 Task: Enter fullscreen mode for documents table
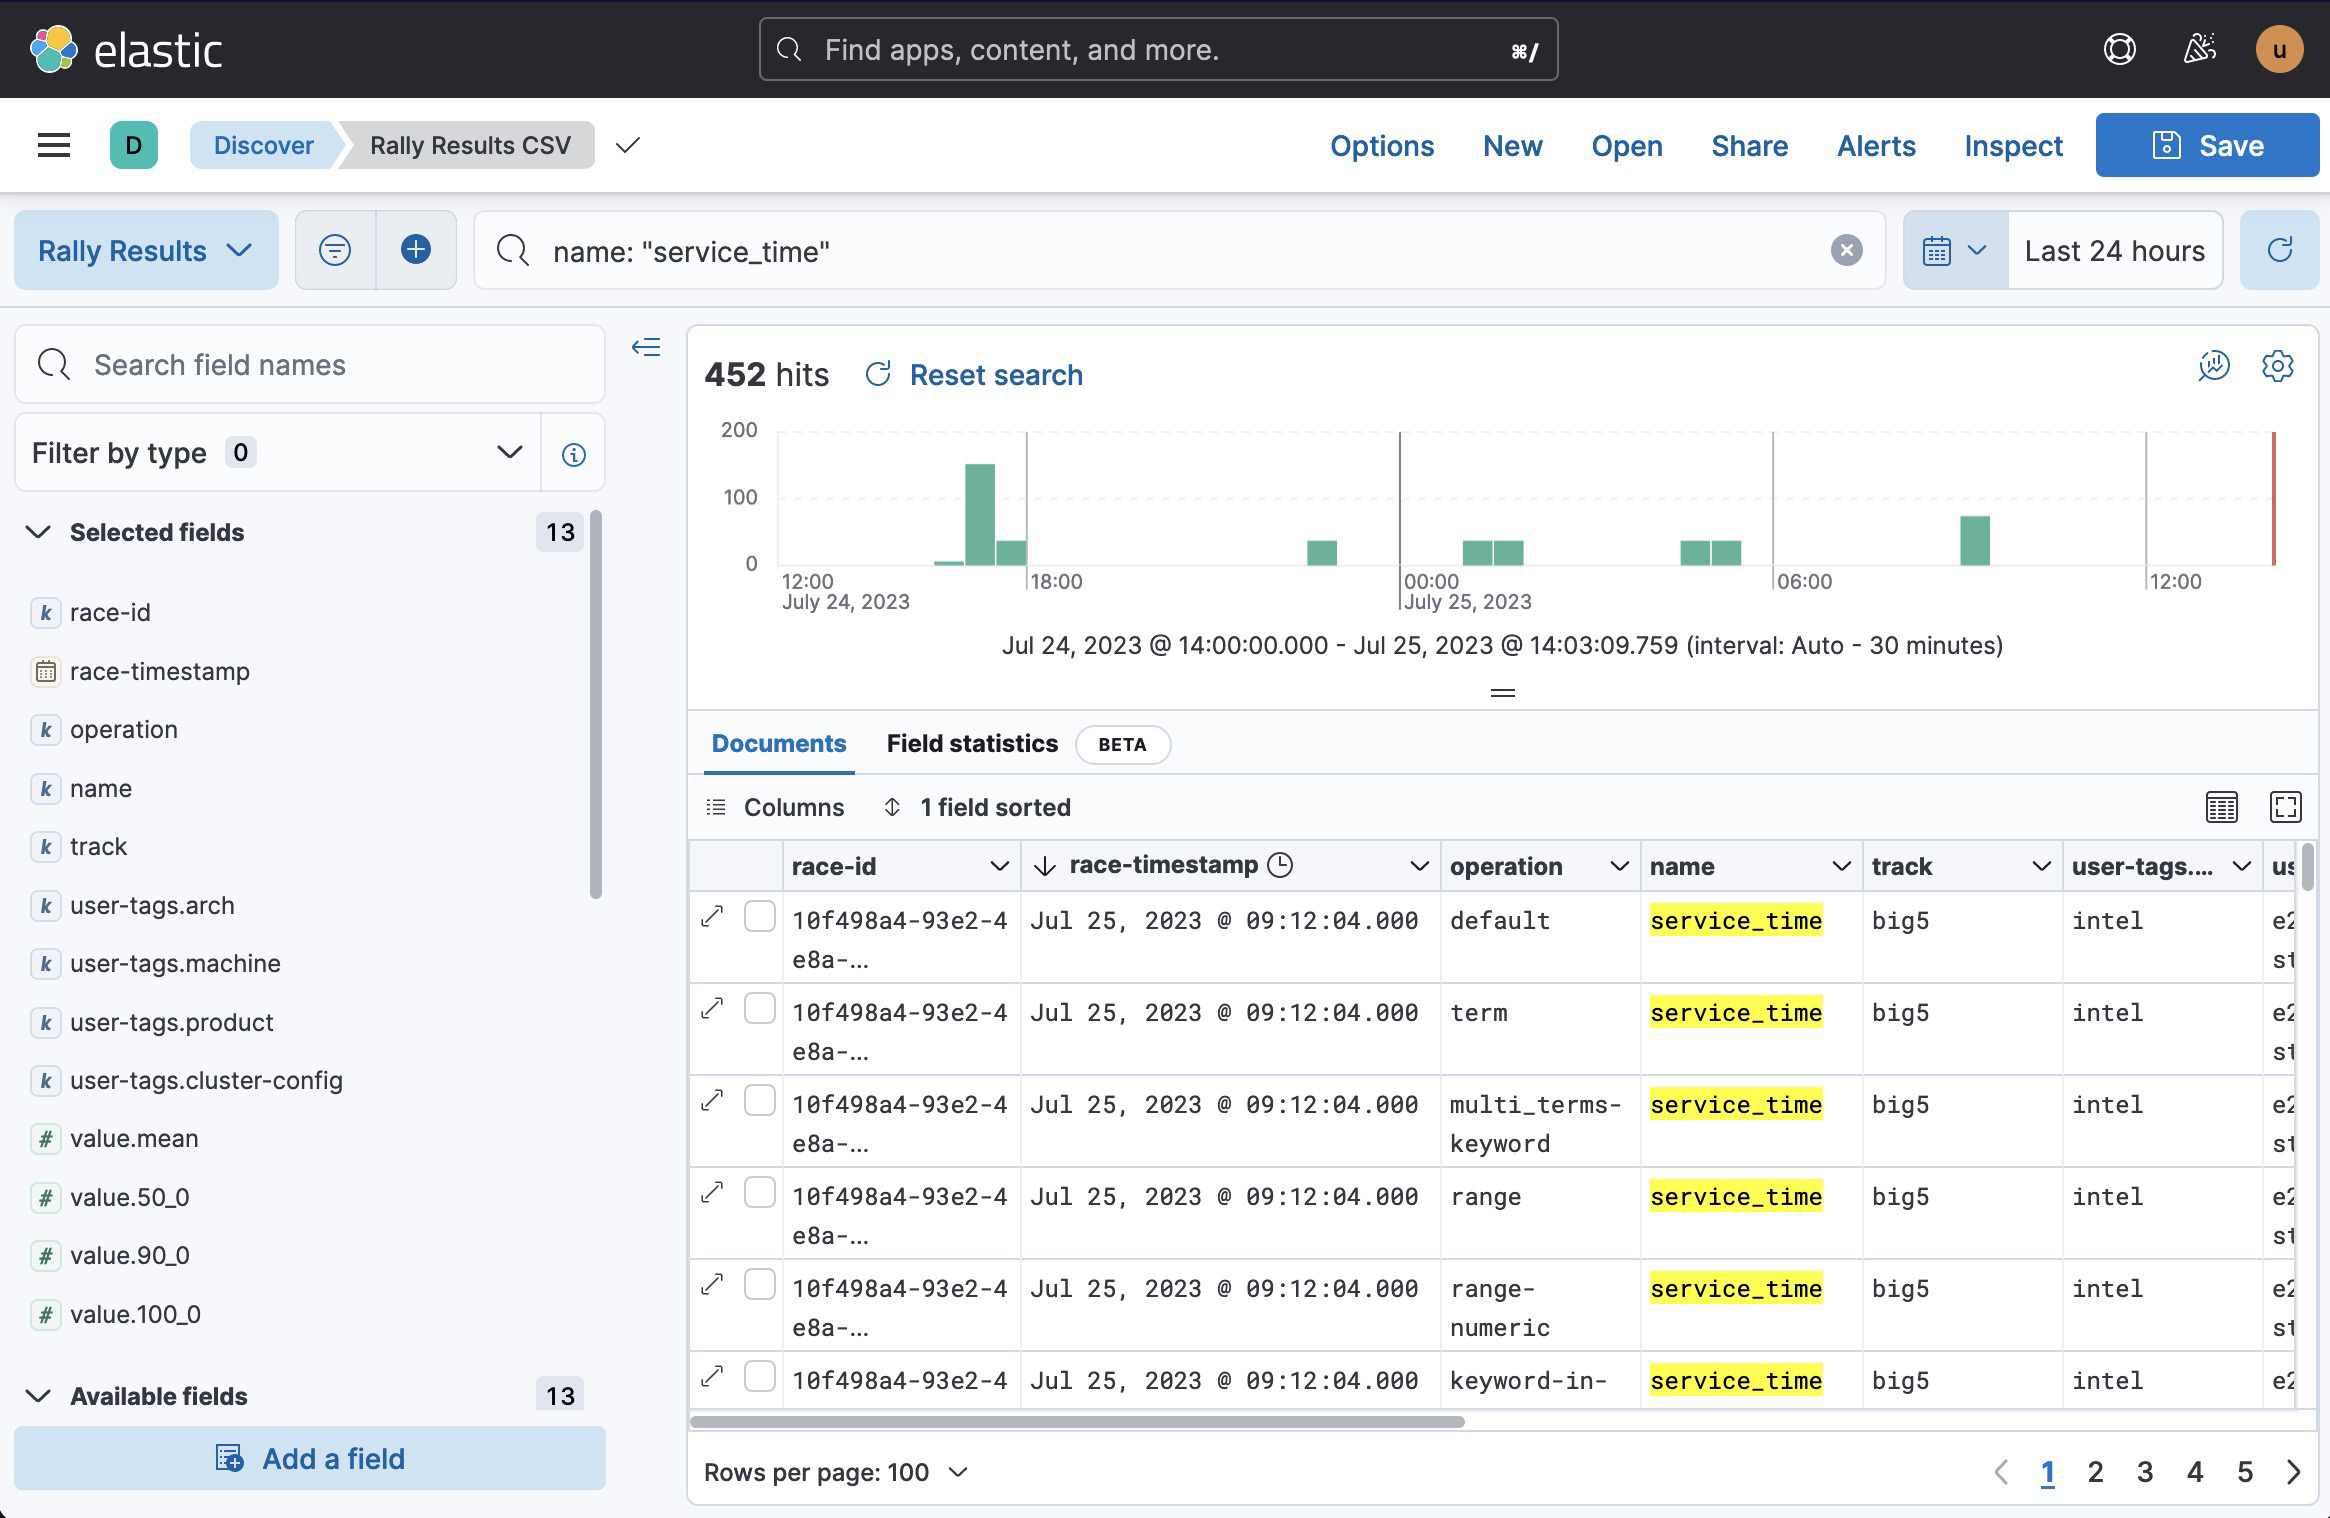[x=2285, y=807]
